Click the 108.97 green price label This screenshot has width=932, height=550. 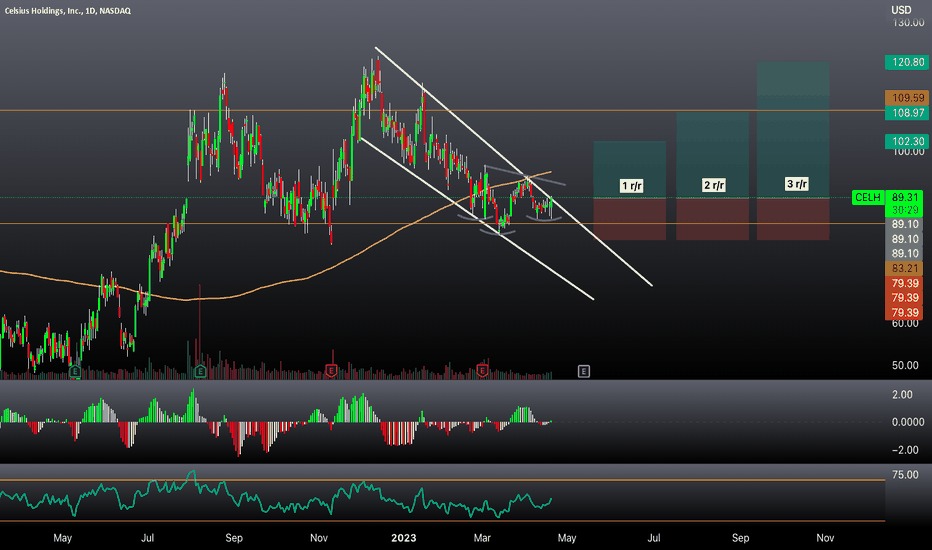click(x=907, y=112)
